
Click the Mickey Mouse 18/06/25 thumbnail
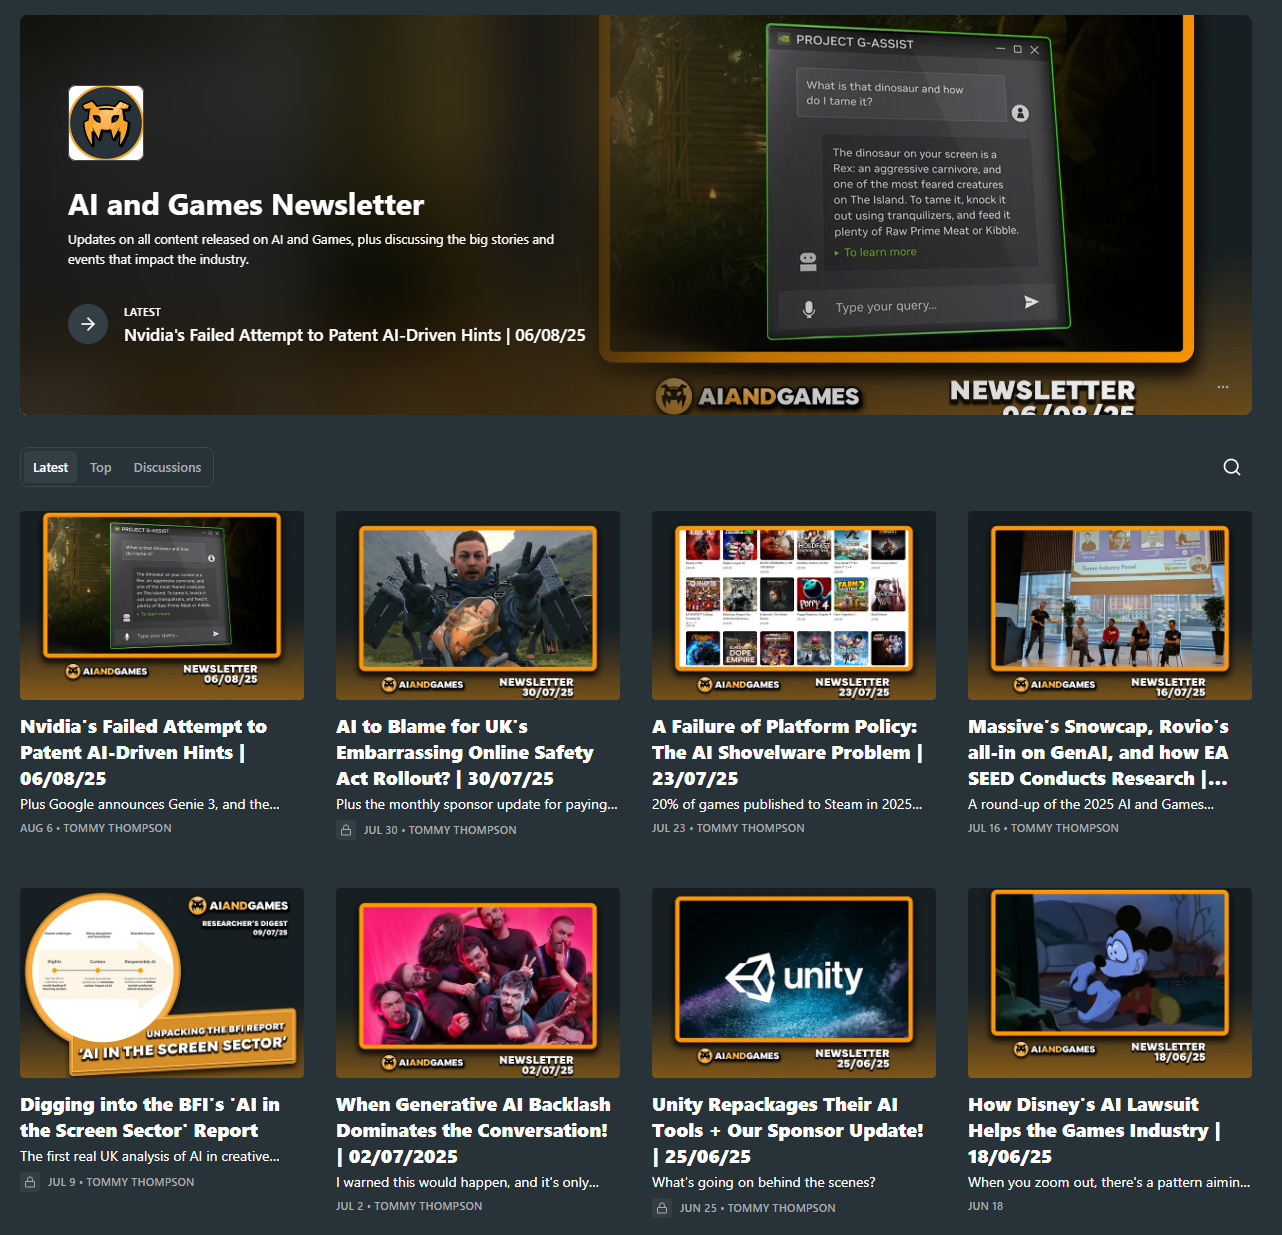[1110, 983]
